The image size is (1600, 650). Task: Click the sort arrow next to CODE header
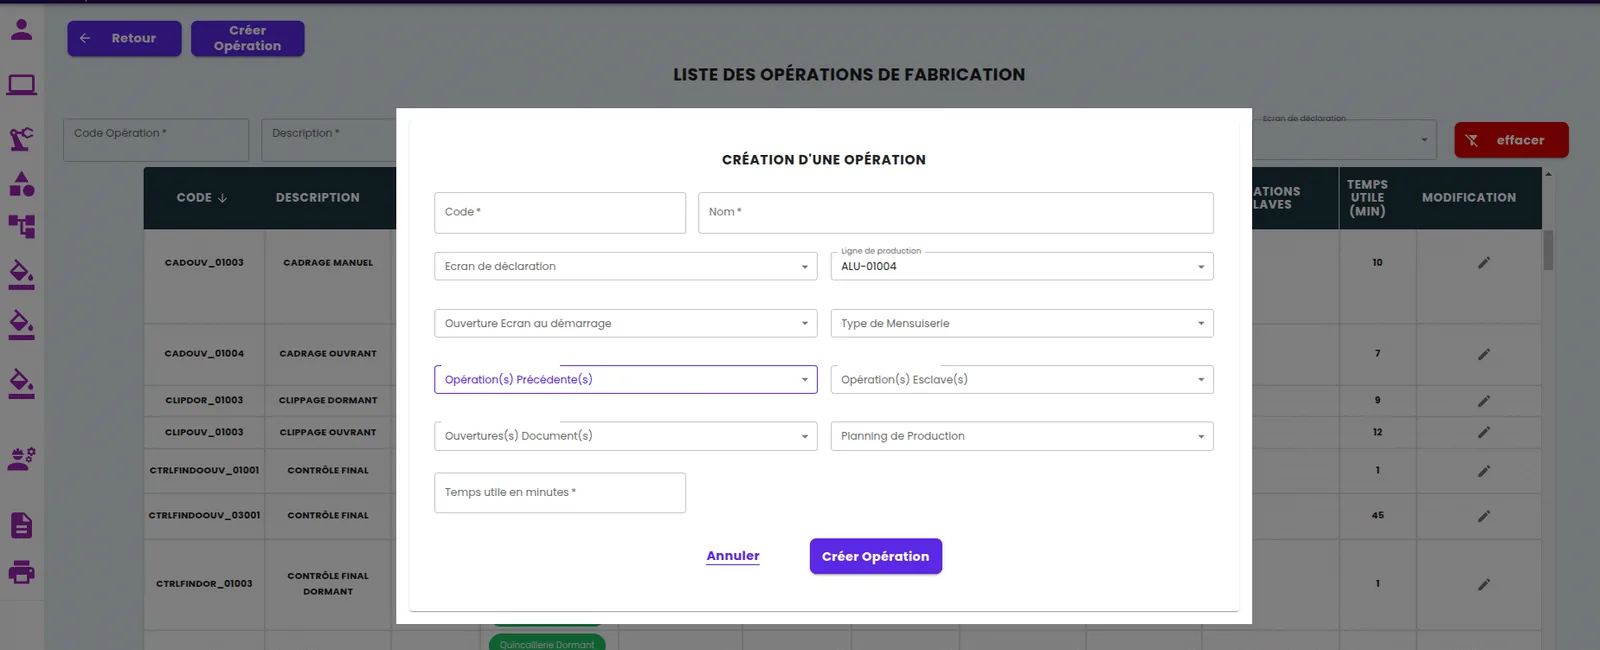click(222, 198)
